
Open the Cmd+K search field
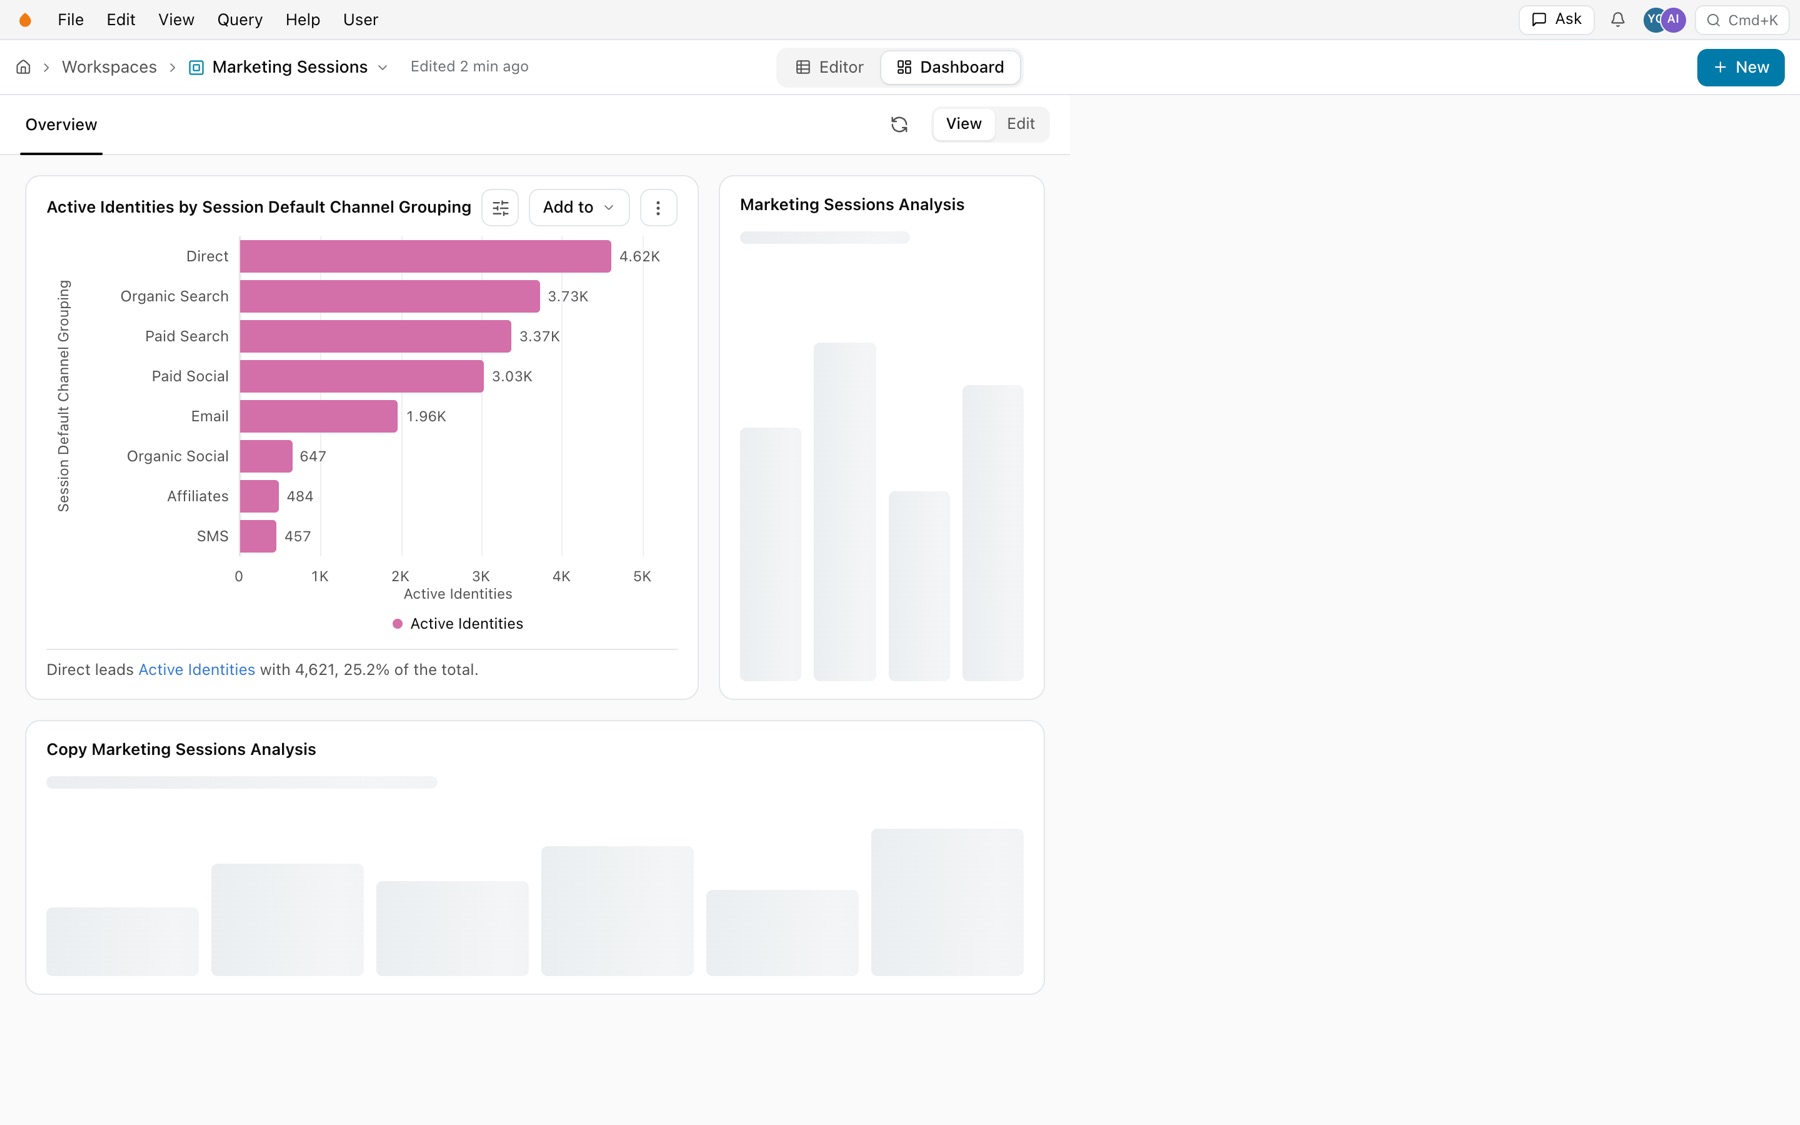click(1741, 20)
